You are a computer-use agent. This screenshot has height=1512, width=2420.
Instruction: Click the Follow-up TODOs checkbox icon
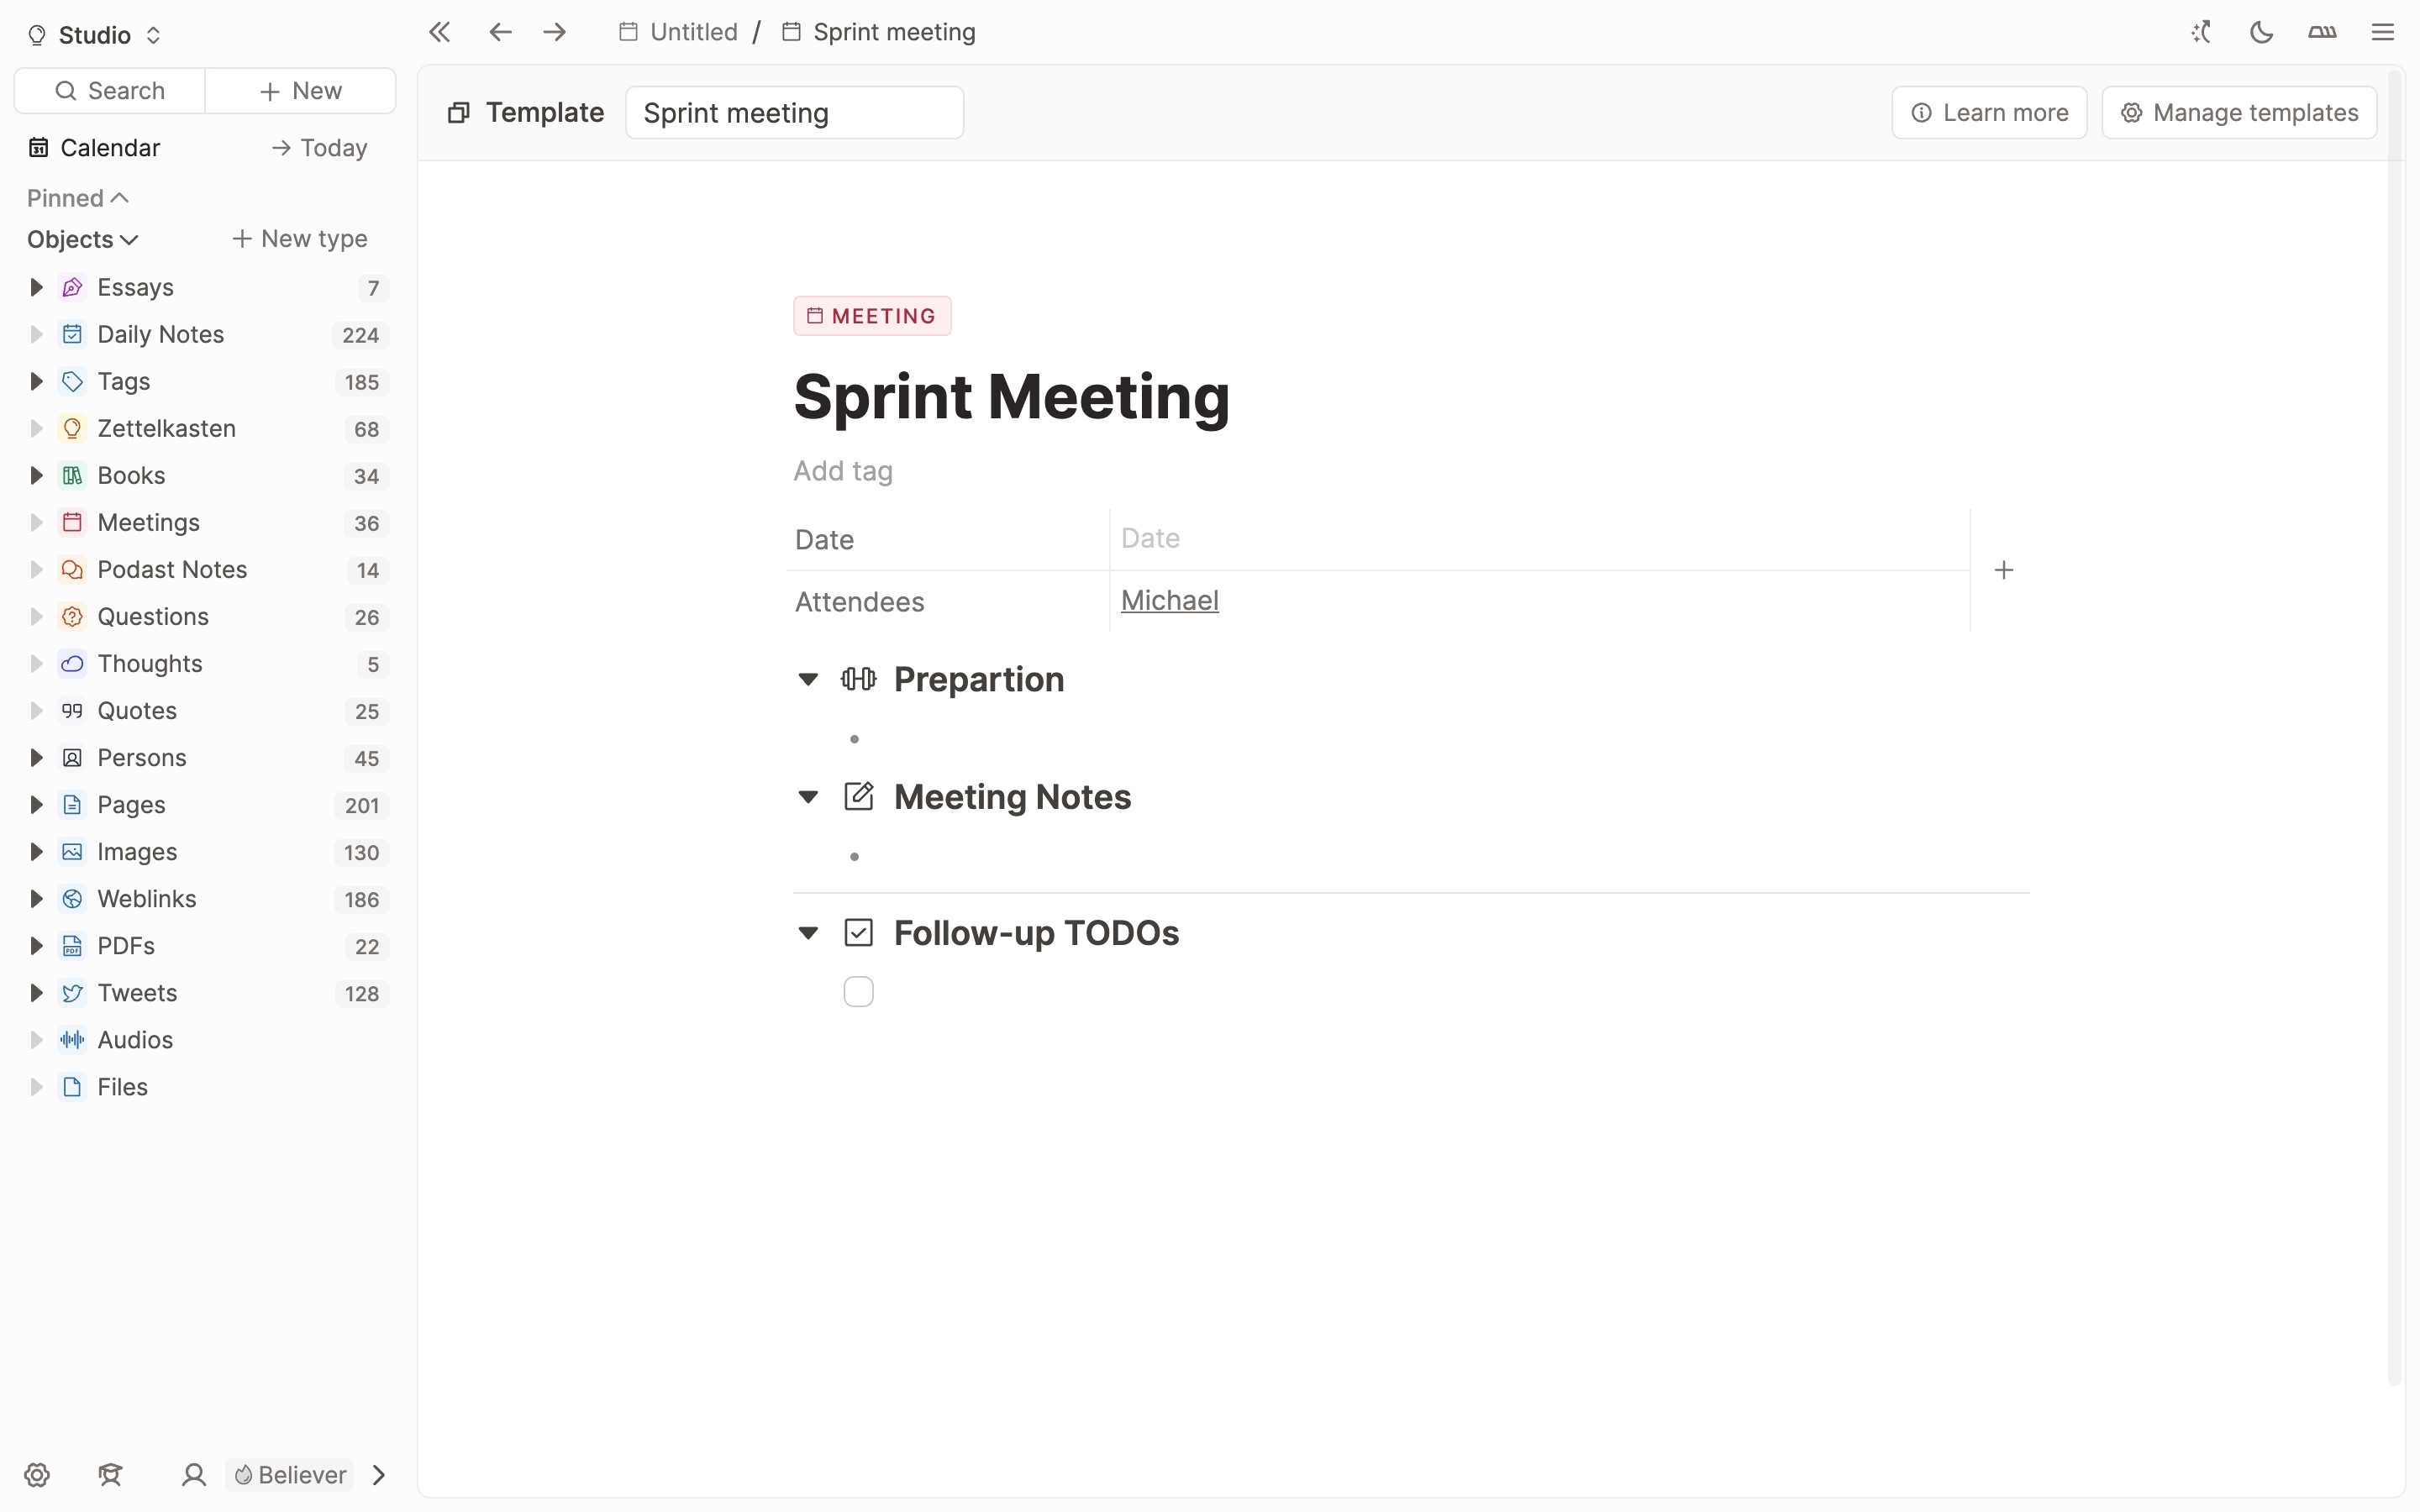point(857,932)
